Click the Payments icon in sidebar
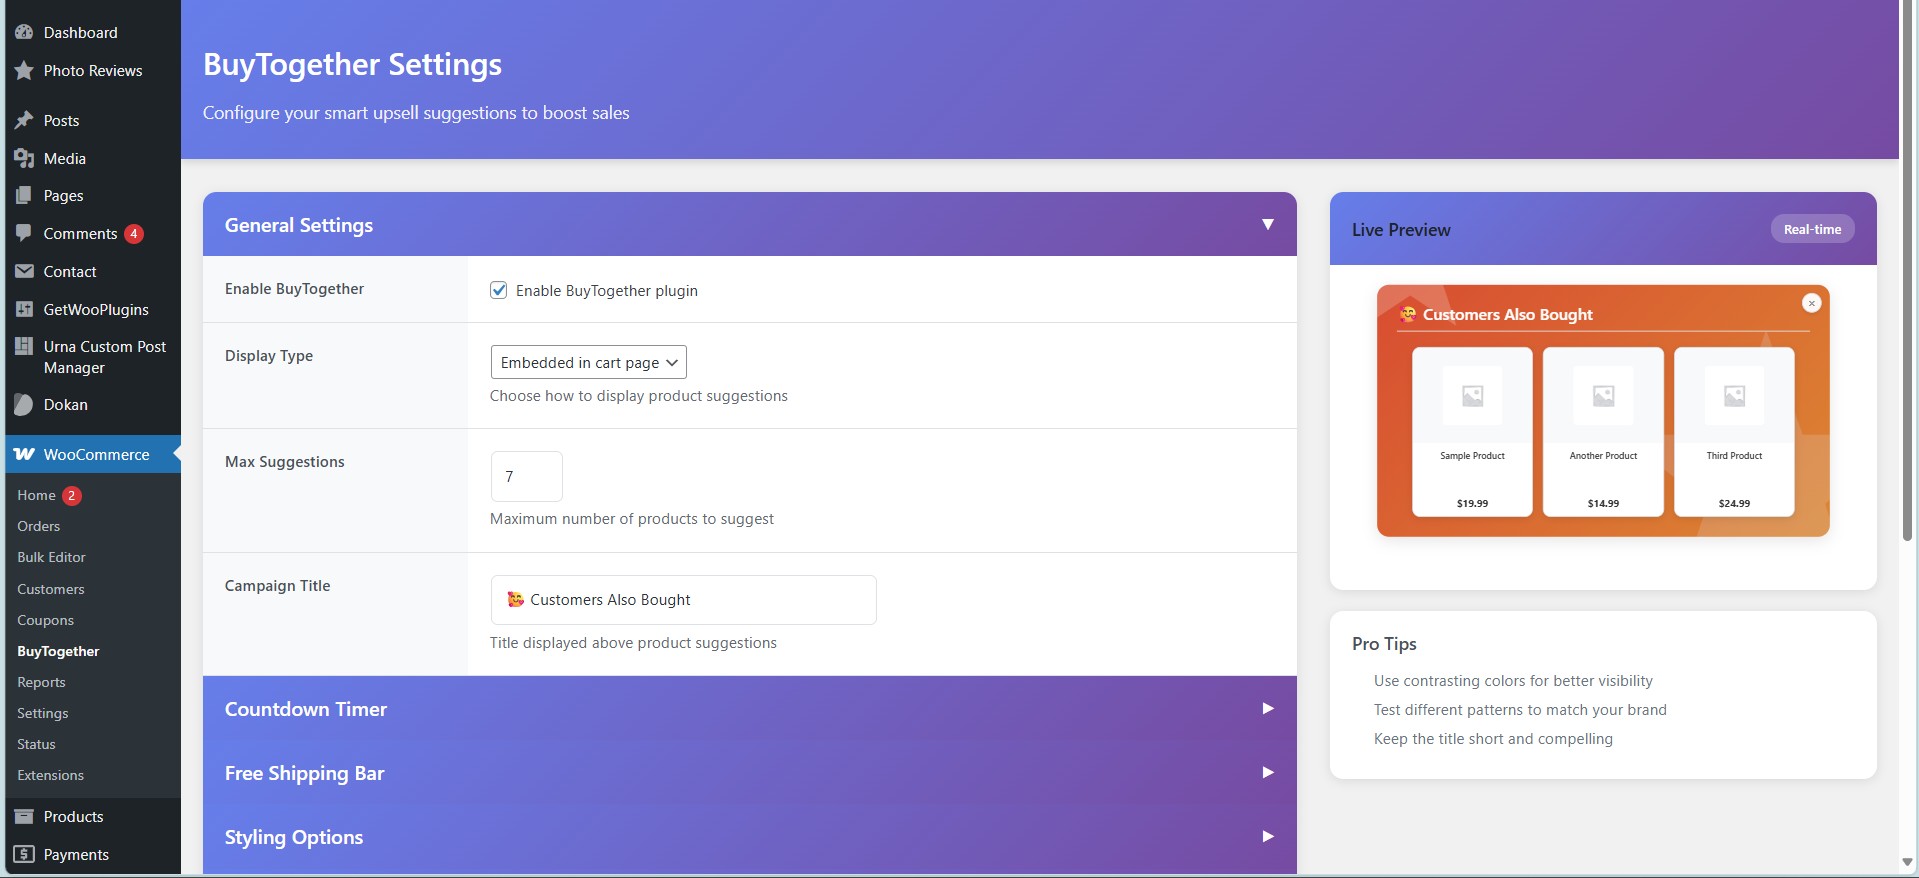 [24, 854]
